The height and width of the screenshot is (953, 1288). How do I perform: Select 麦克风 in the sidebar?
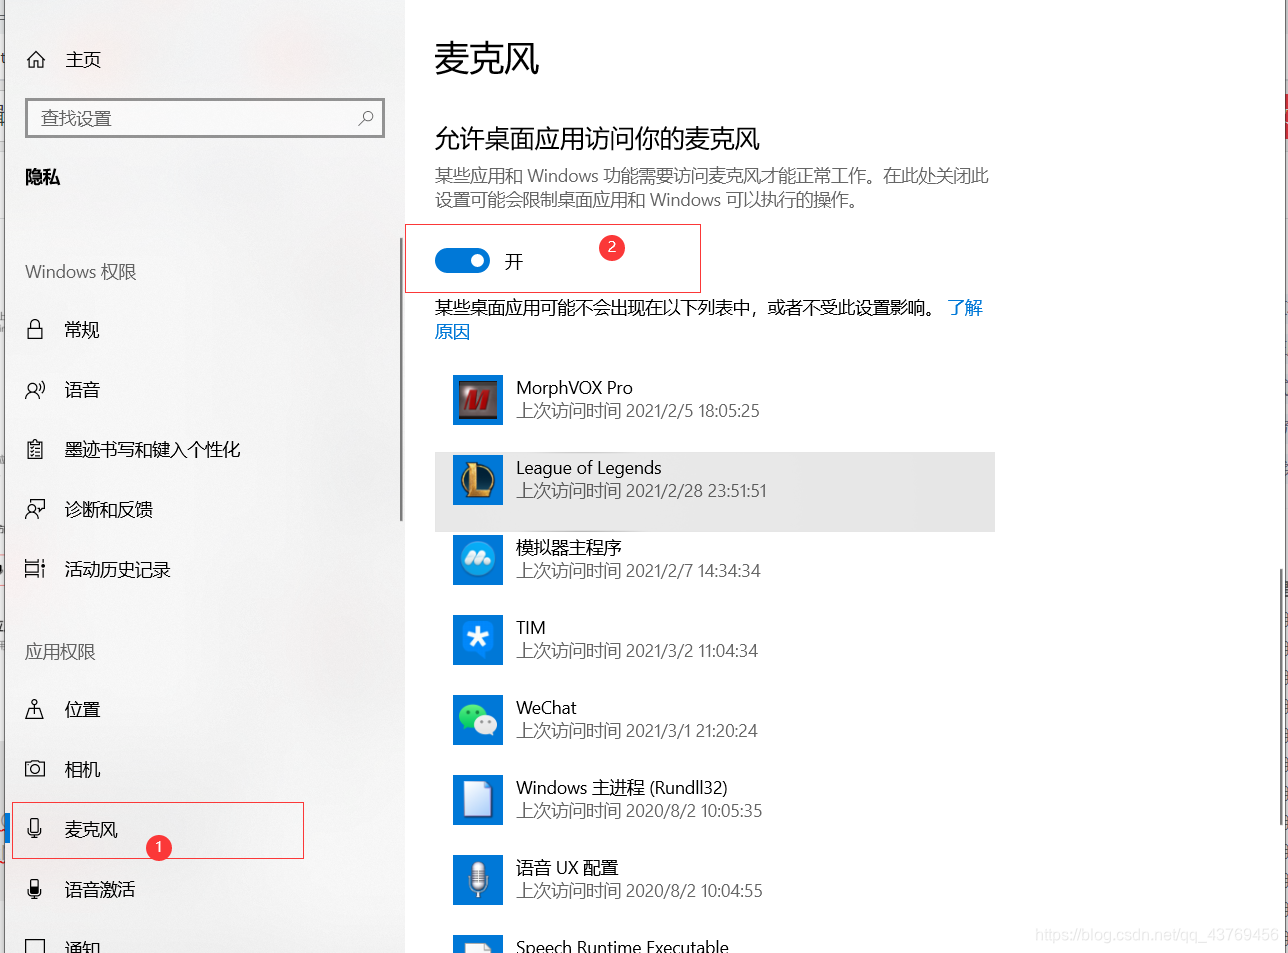pos(91,830)
